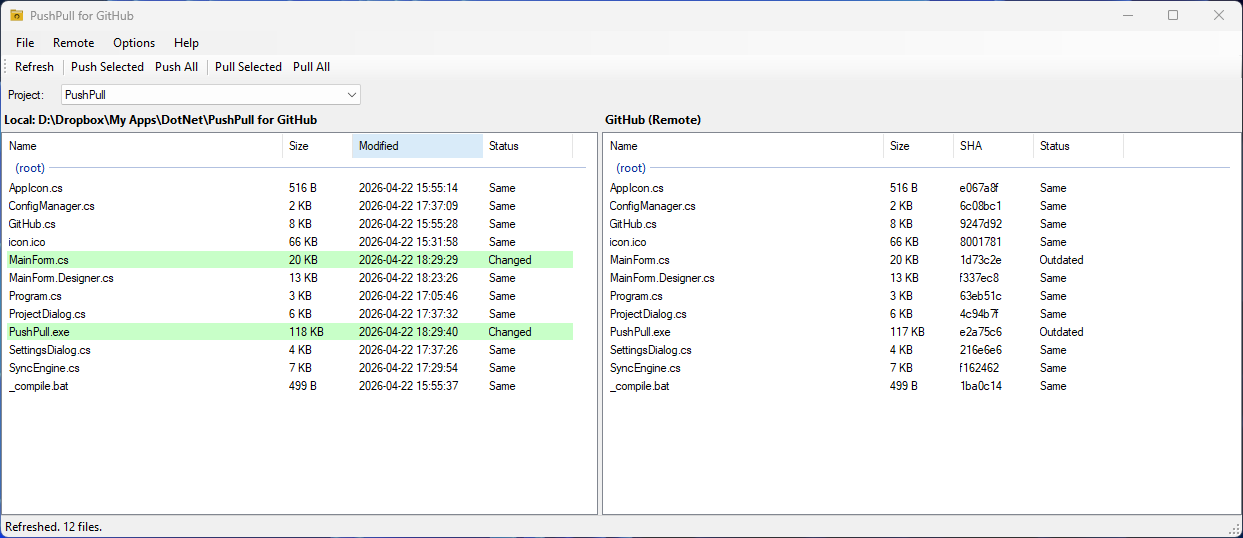The image size is (1243, 538).
Task: Maximize the PushPull window
Action: tap(1173, 15)
